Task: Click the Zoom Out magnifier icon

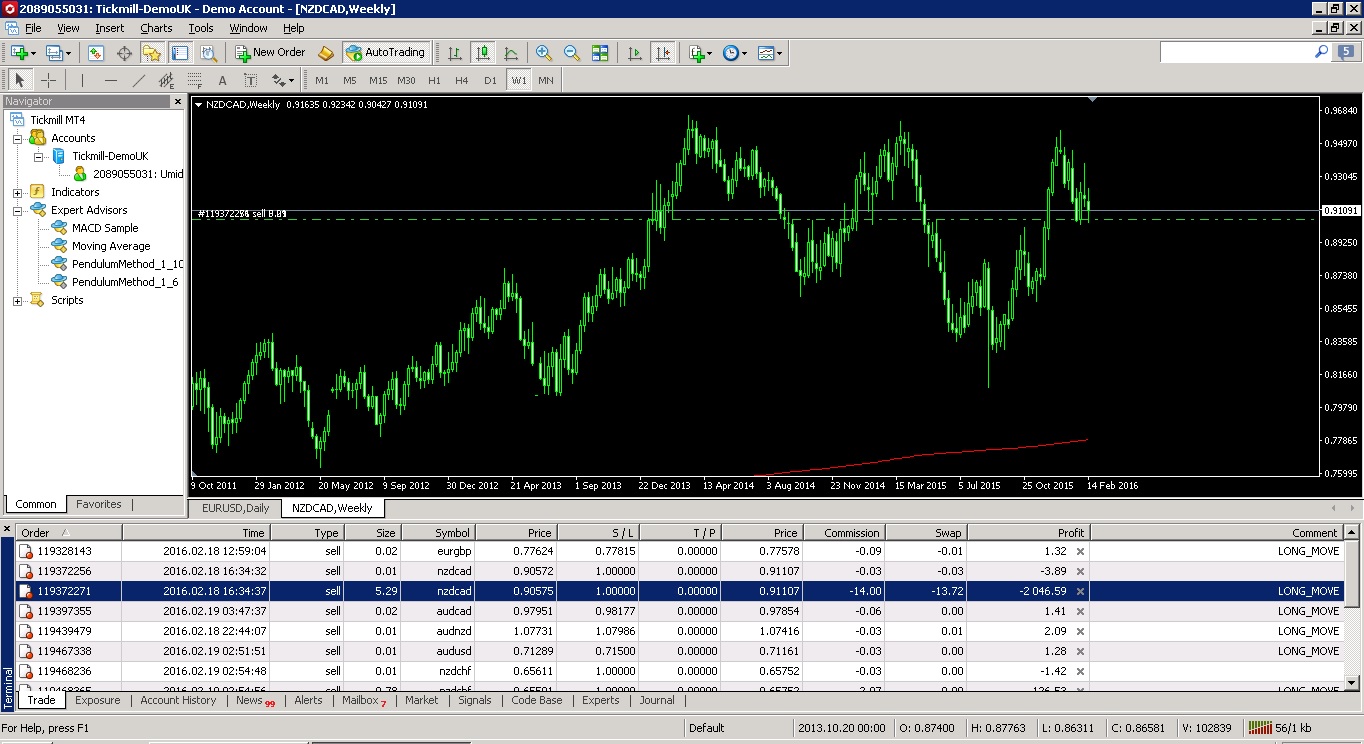Action: [572, 53]
